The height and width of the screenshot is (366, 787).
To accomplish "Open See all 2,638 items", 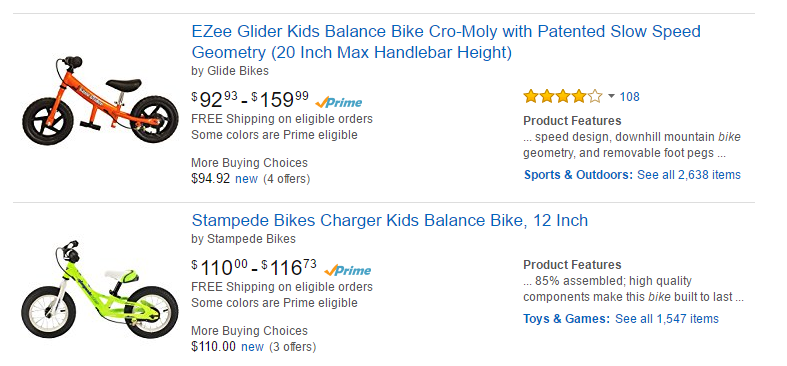I will 689,175.
